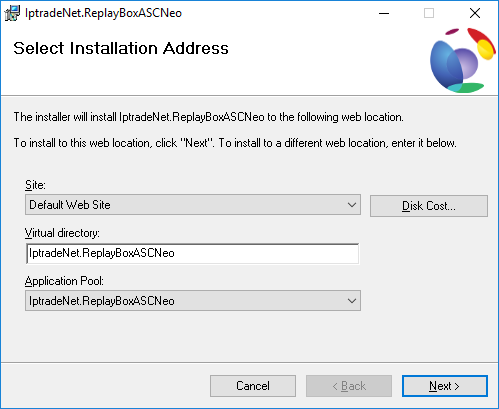
Task: Proceed with the Next button
Action: 445,386
